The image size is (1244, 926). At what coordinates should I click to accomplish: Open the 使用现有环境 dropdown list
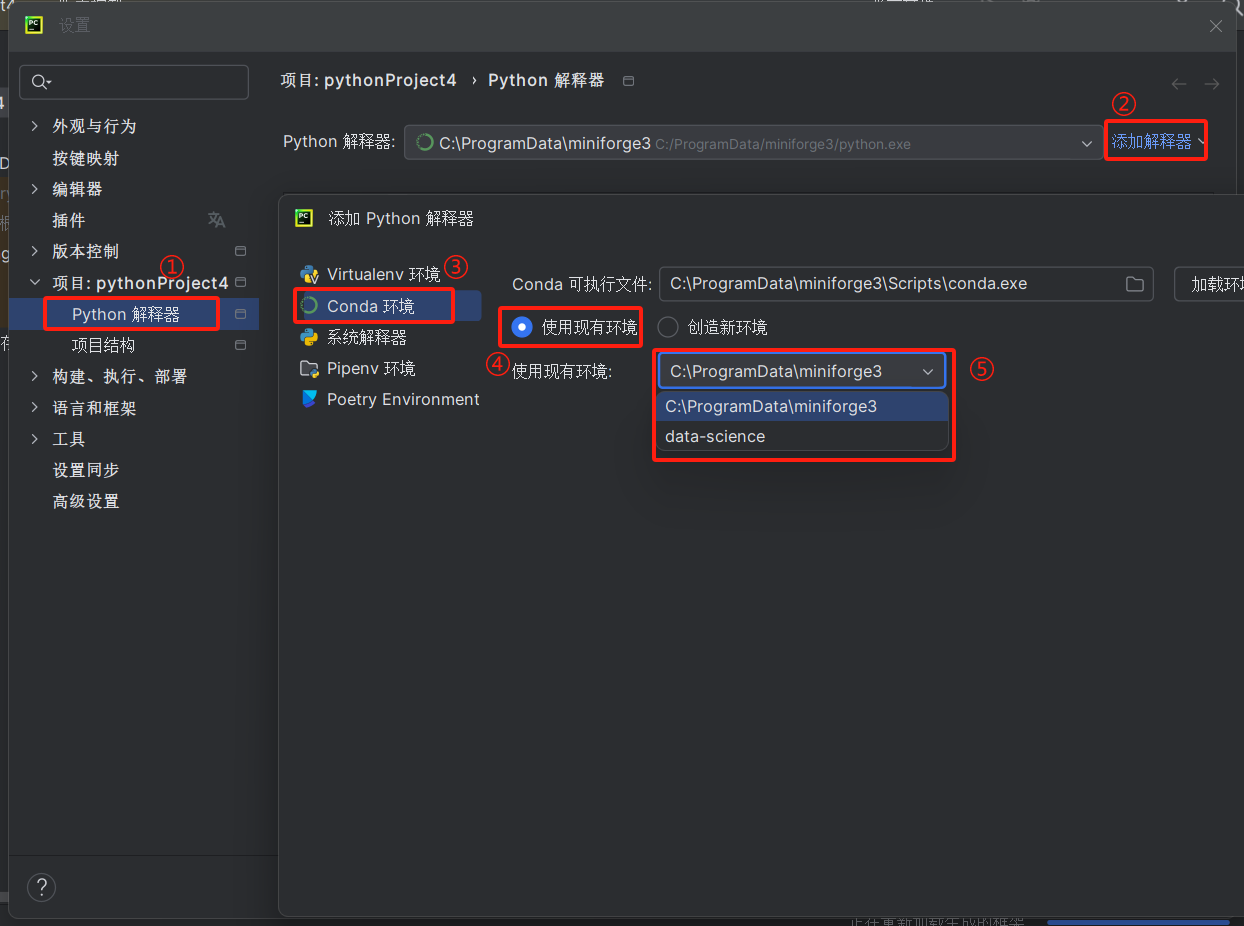coord(927,371)
